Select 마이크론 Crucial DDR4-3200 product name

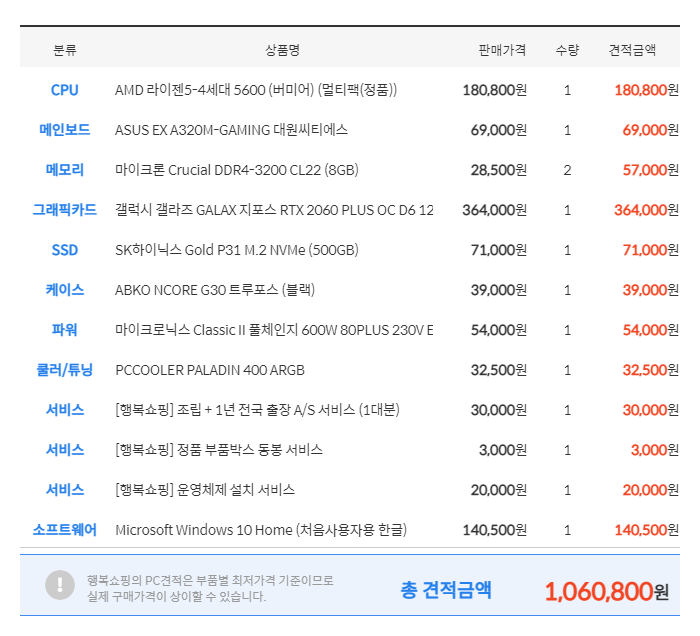[x=237, y=170]
